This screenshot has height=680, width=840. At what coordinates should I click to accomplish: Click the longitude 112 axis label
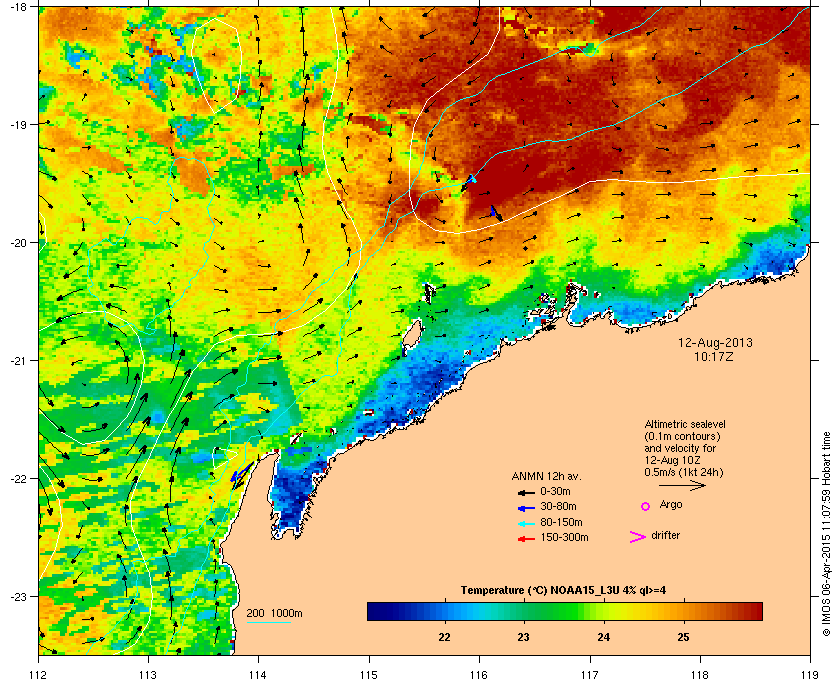39,675
